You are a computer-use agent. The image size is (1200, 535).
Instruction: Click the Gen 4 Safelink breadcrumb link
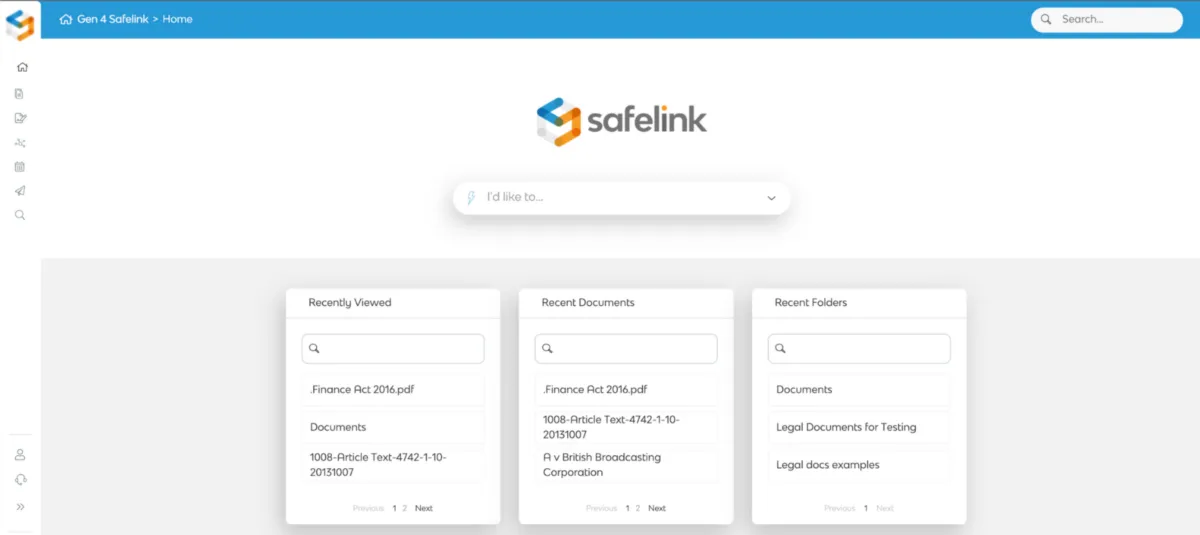tap(112, 19)
